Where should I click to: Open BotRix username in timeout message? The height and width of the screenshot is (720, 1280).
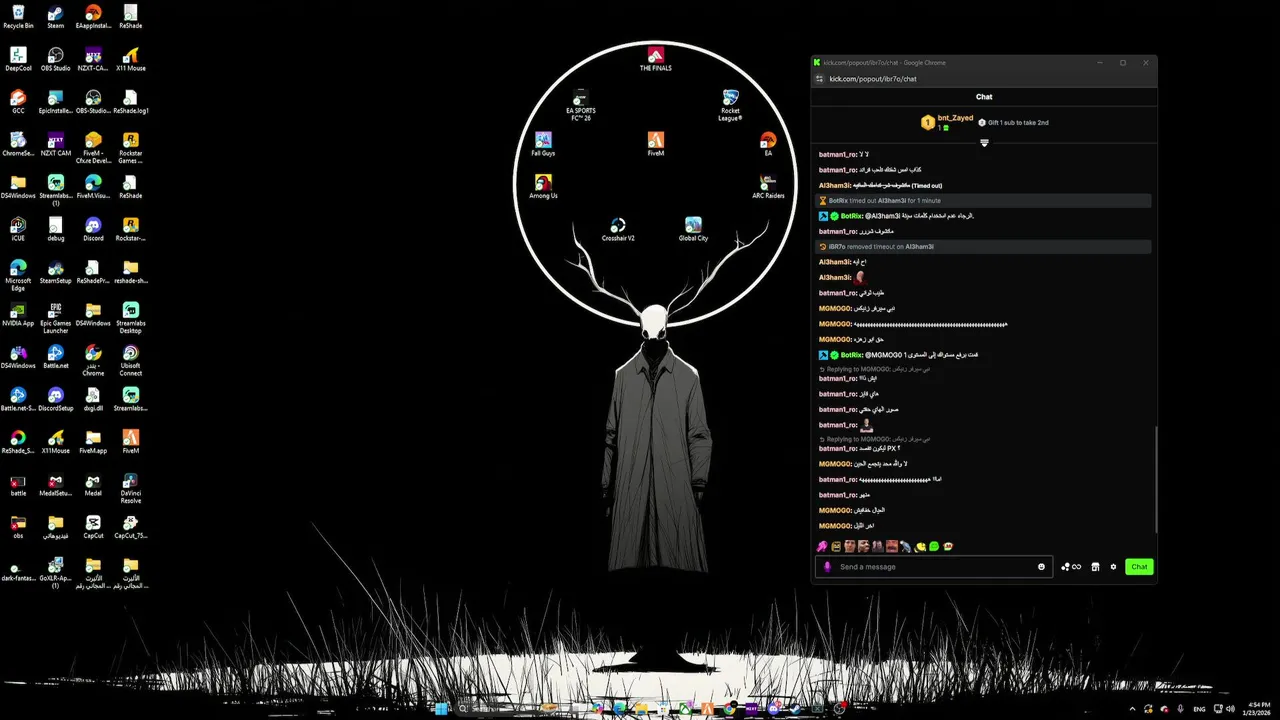pos(838,201)
